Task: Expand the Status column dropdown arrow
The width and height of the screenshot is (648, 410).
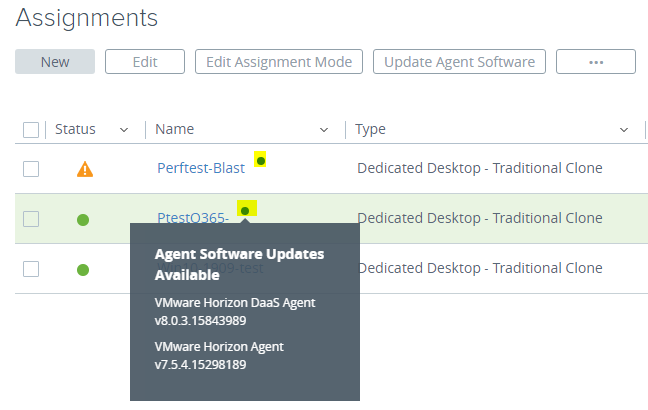Action: [124, 130]
